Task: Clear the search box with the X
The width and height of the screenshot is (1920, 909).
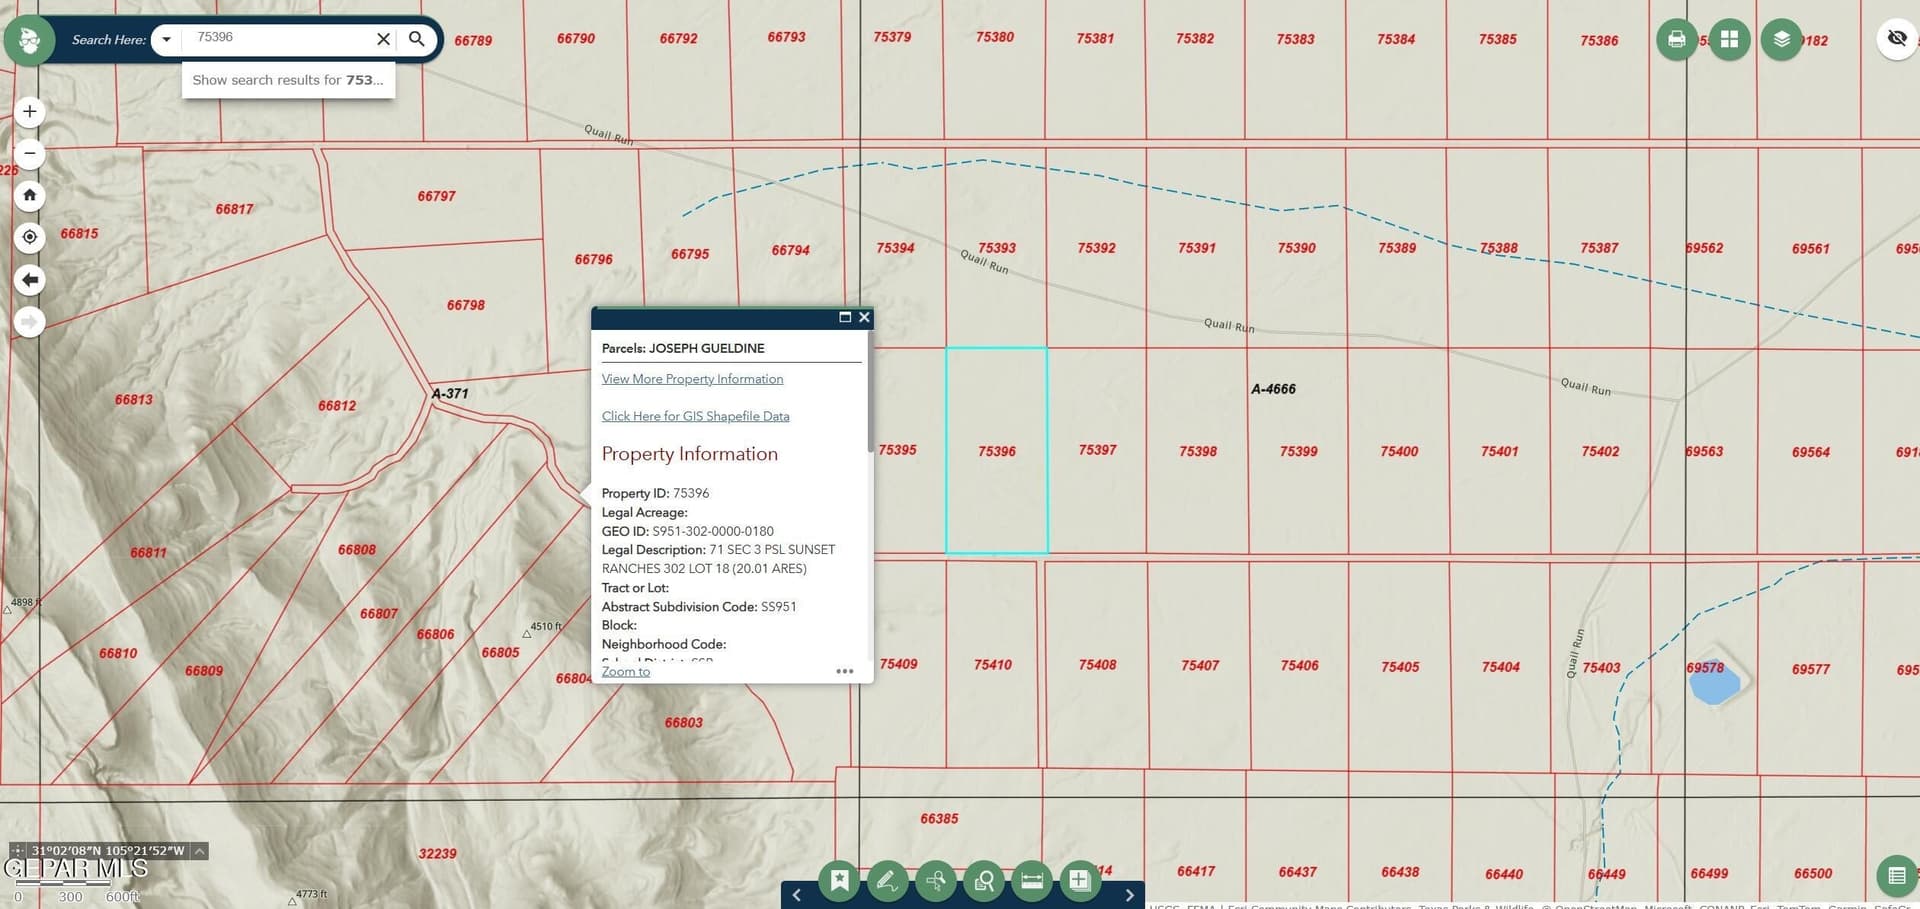Action: click(x=383, y=38)
